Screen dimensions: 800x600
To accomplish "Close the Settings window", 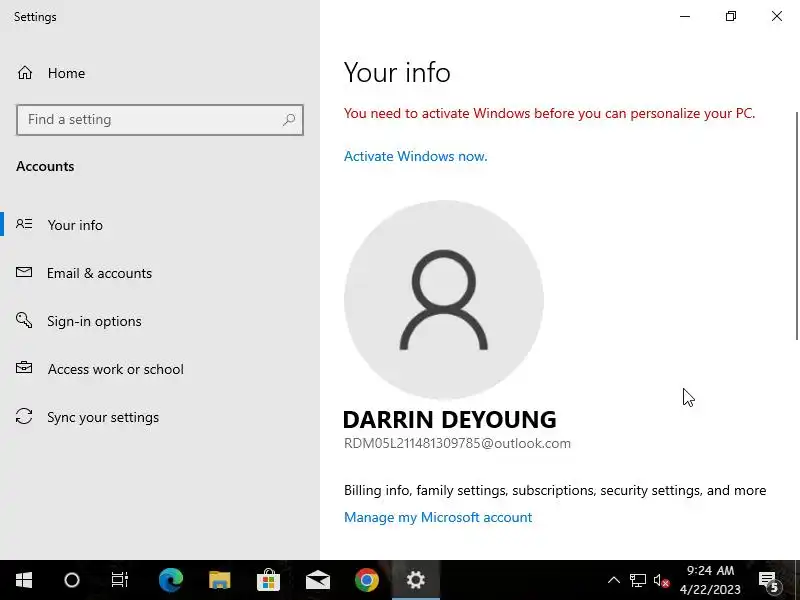I will point(777,16).
